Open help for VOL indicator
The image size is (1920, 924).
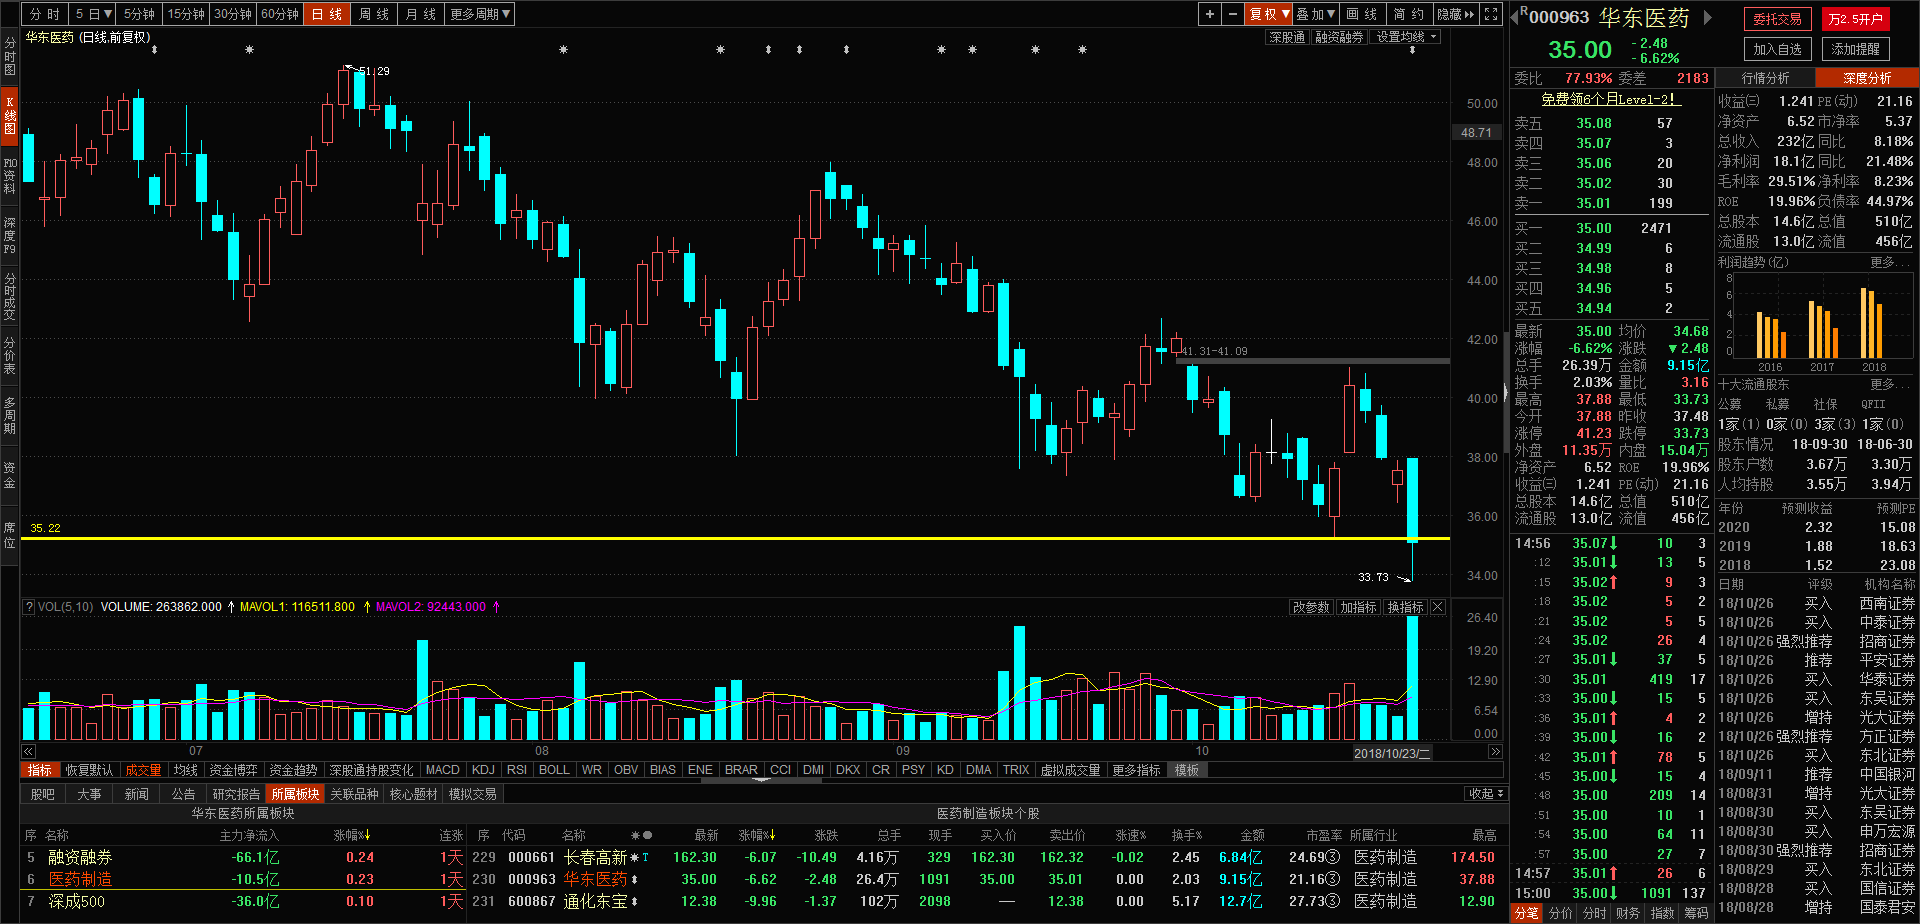pyautogui.click(x=29, y=607)
